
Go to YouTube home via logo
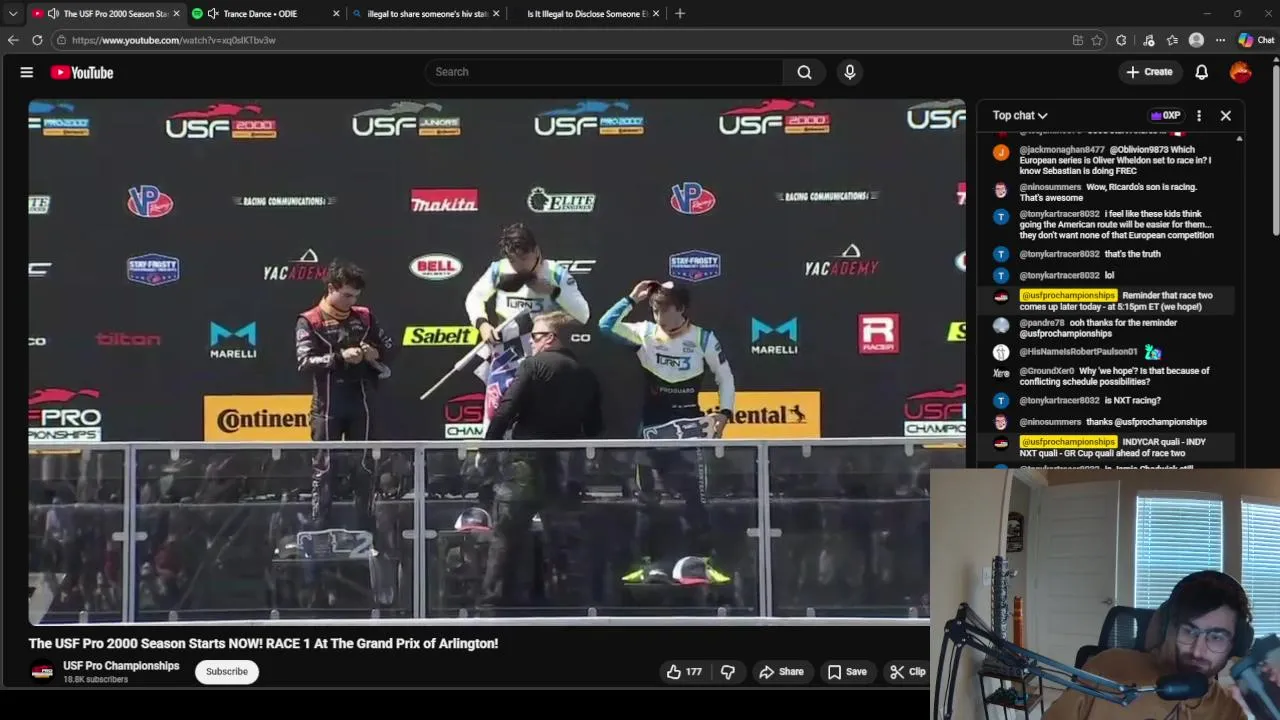(82, 72)
